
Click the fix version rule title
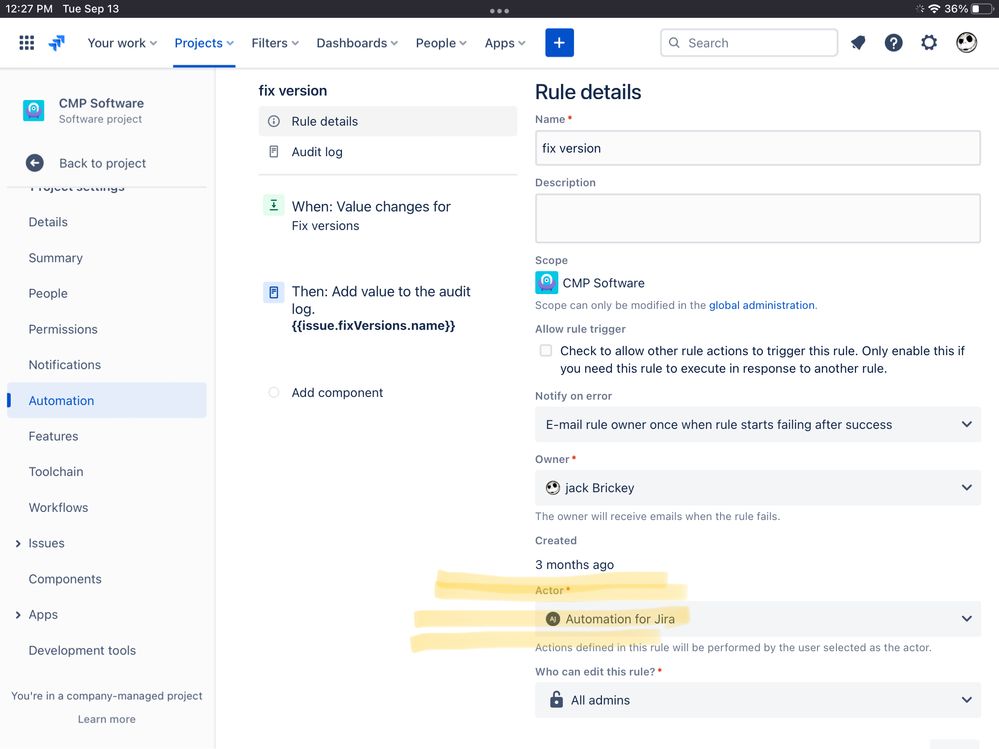[293, 90]
